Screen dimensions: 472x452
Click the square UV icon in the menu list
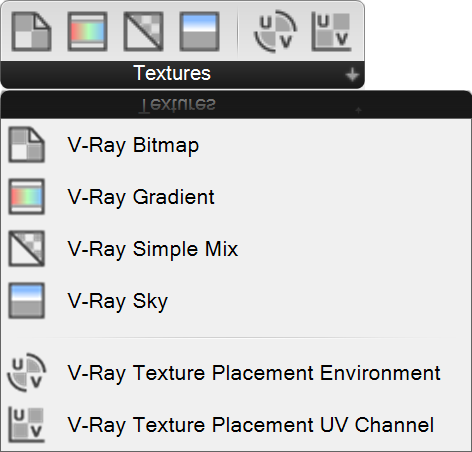coord(26,425)
